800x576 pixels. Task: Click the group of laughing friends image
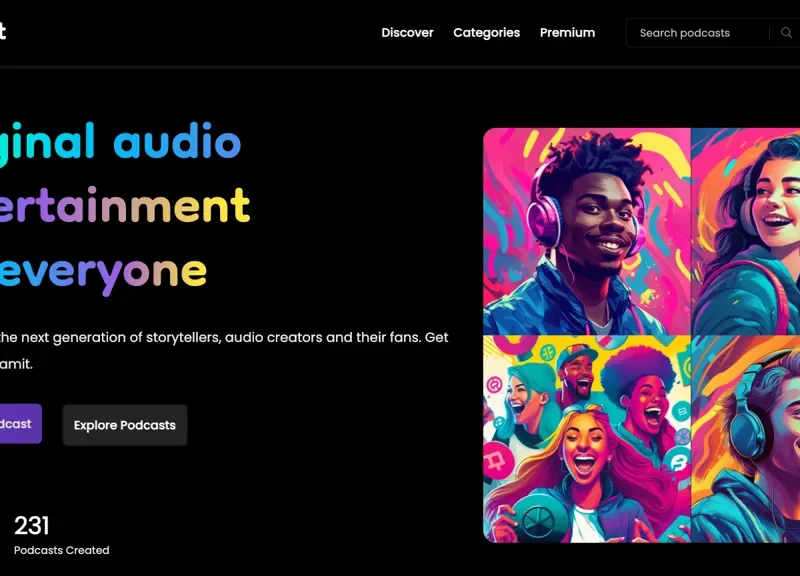pyautogui.click(x=587, y=438)
